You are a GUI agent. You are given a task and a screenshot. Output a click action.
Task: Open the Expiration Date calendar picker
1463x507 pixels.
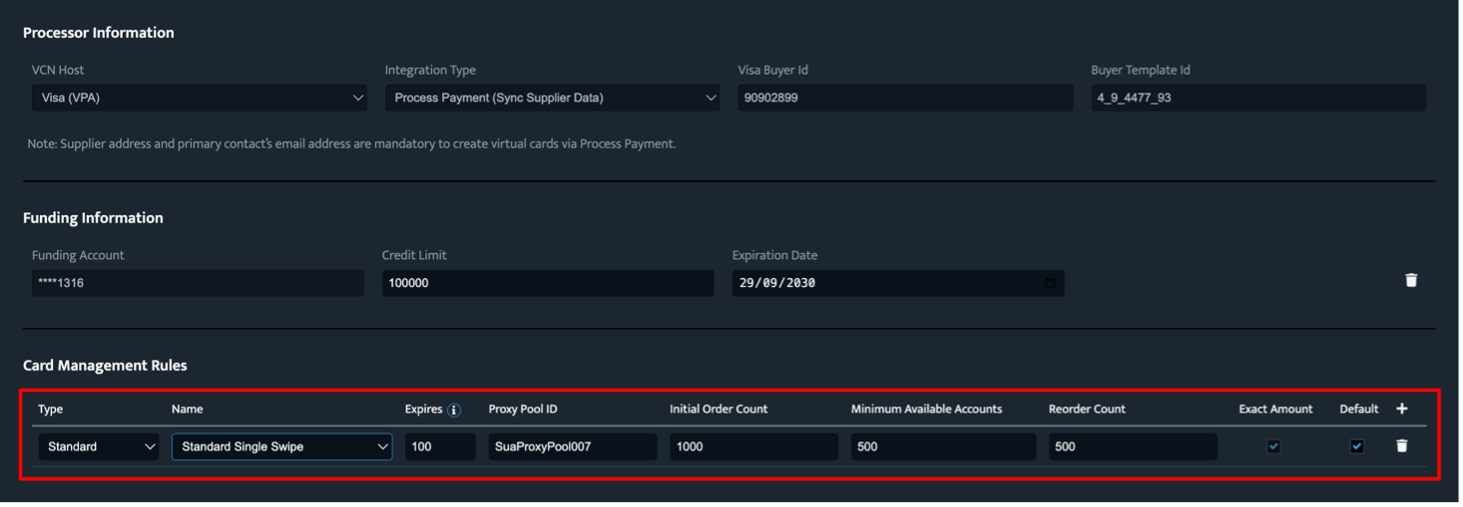tap(1049, 283)
